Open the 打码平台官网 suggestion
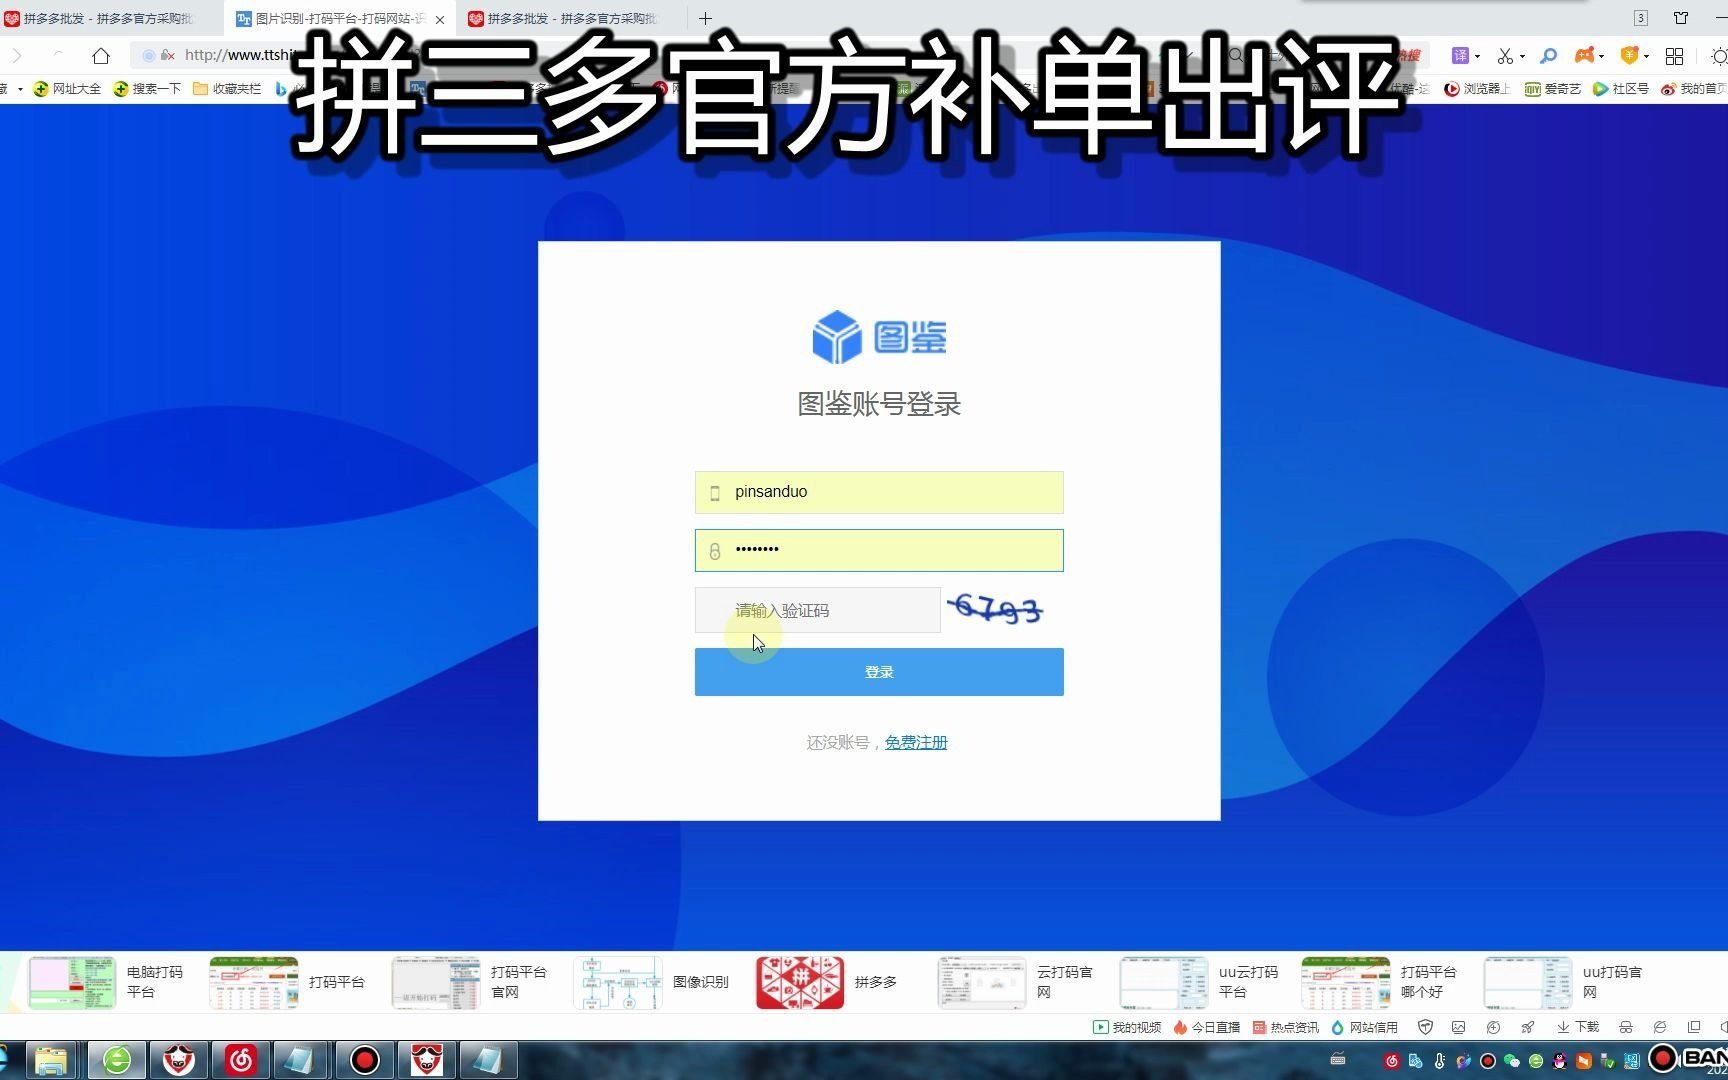1728x1080 pixels. pyautogui.click(x=470, y=982)
